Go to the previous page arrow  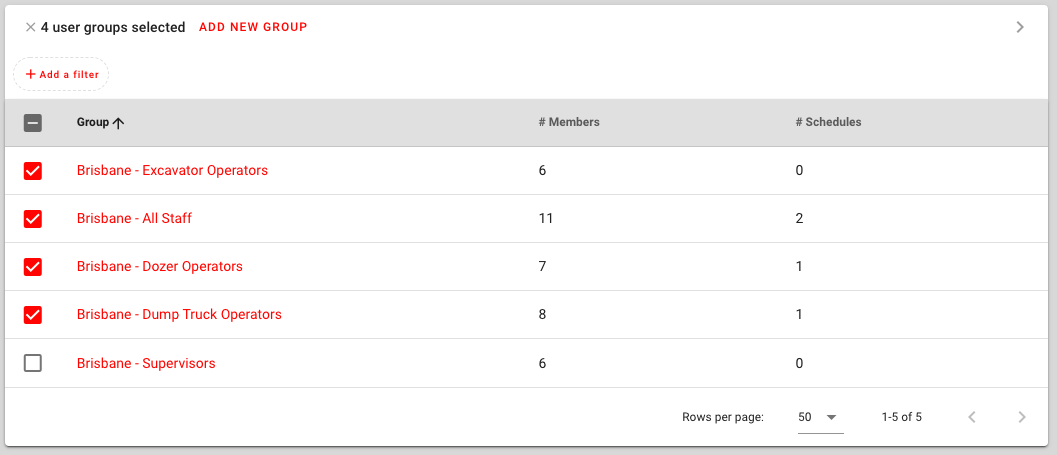(x=971, y=417)
